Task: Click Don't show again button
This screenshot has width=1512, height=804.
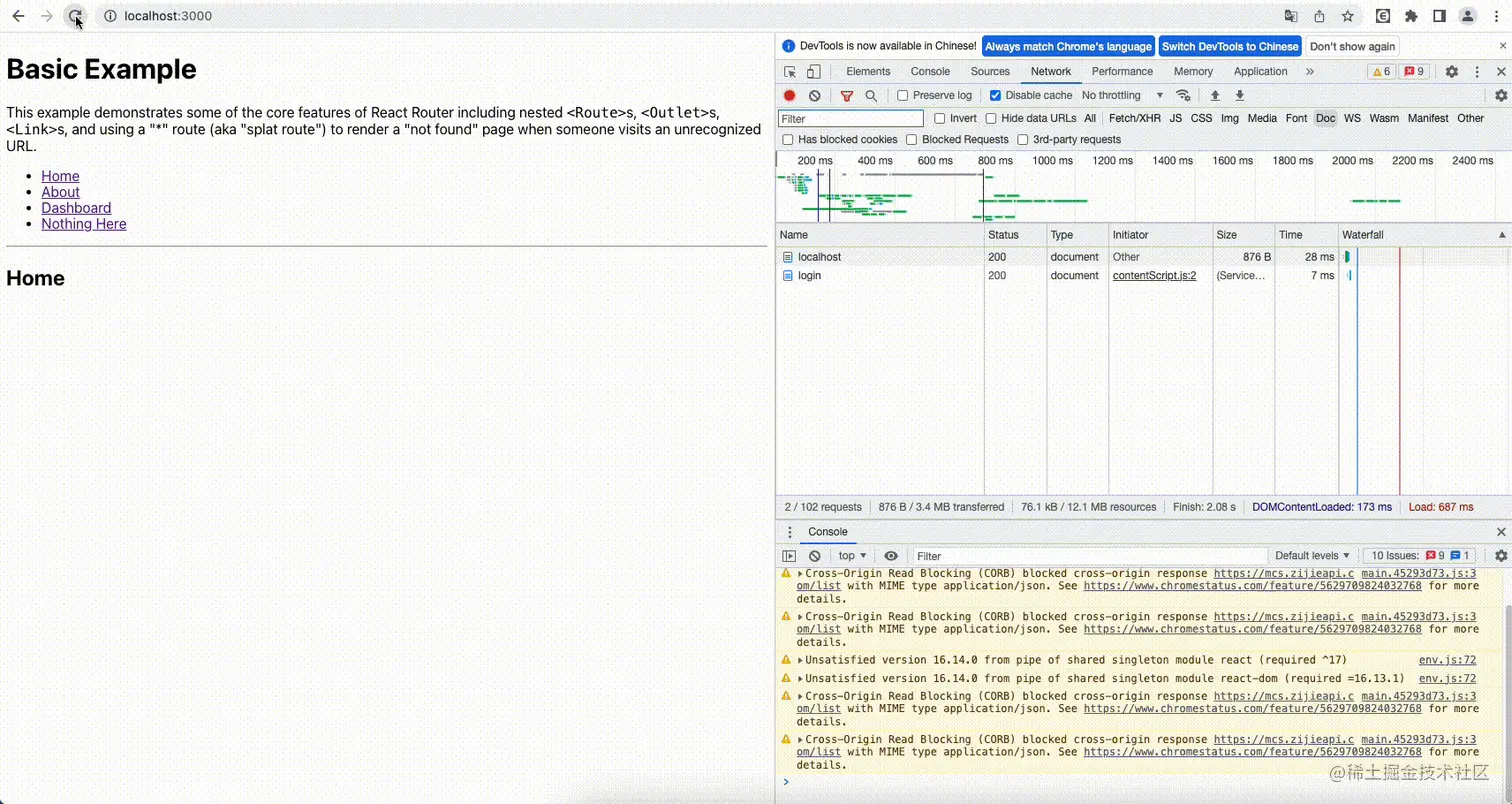Action: coord(1352,46)
